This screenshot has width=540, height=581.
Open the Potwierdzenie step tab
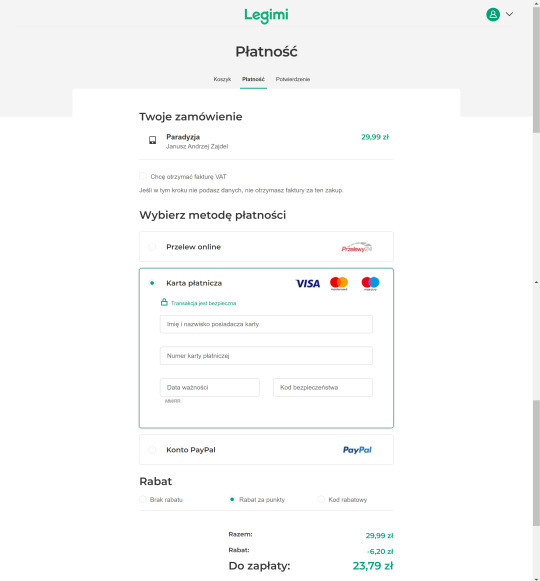tap(293, 79)
